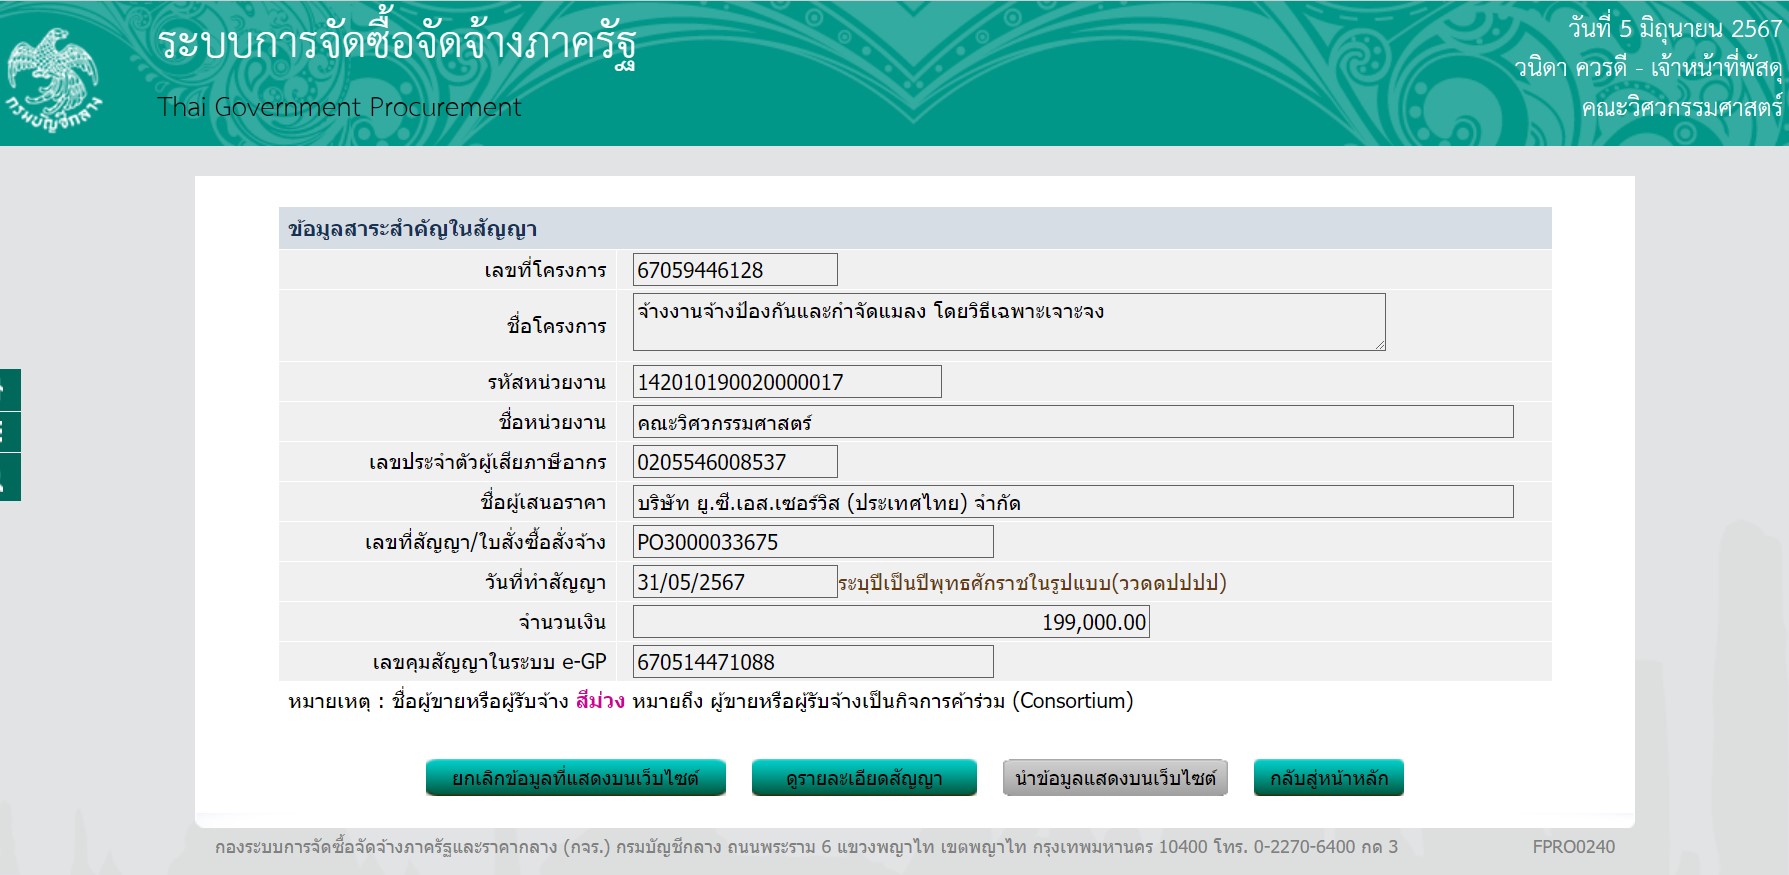This screenshot has height=875, width=1789.
Task: Click the resize handle of project name textarea
Action: (x=1379, y=344)
